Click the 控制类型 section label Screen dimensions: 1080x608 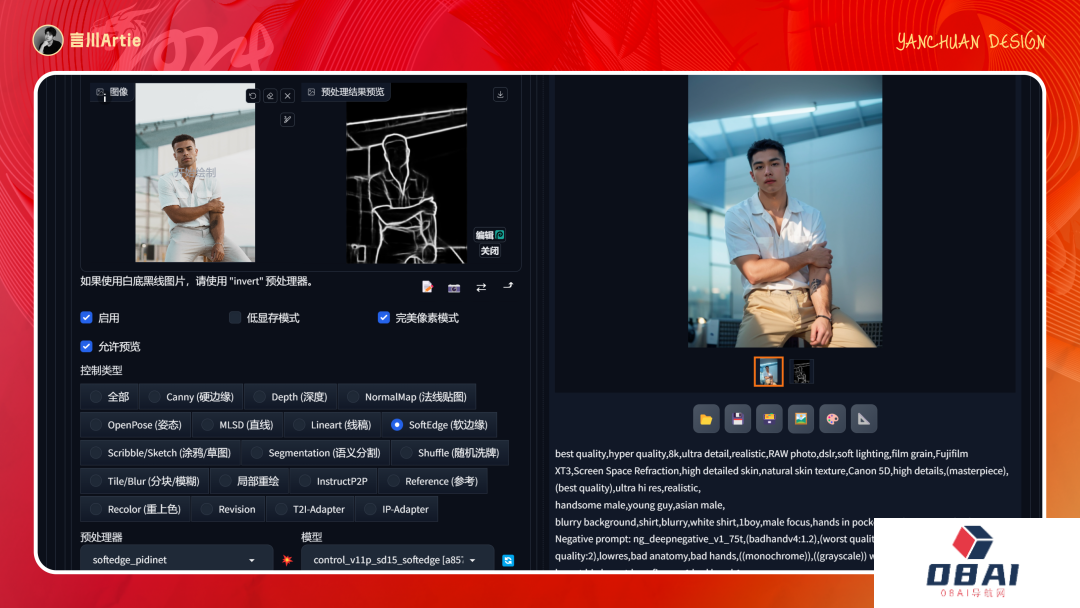[101, 370]
